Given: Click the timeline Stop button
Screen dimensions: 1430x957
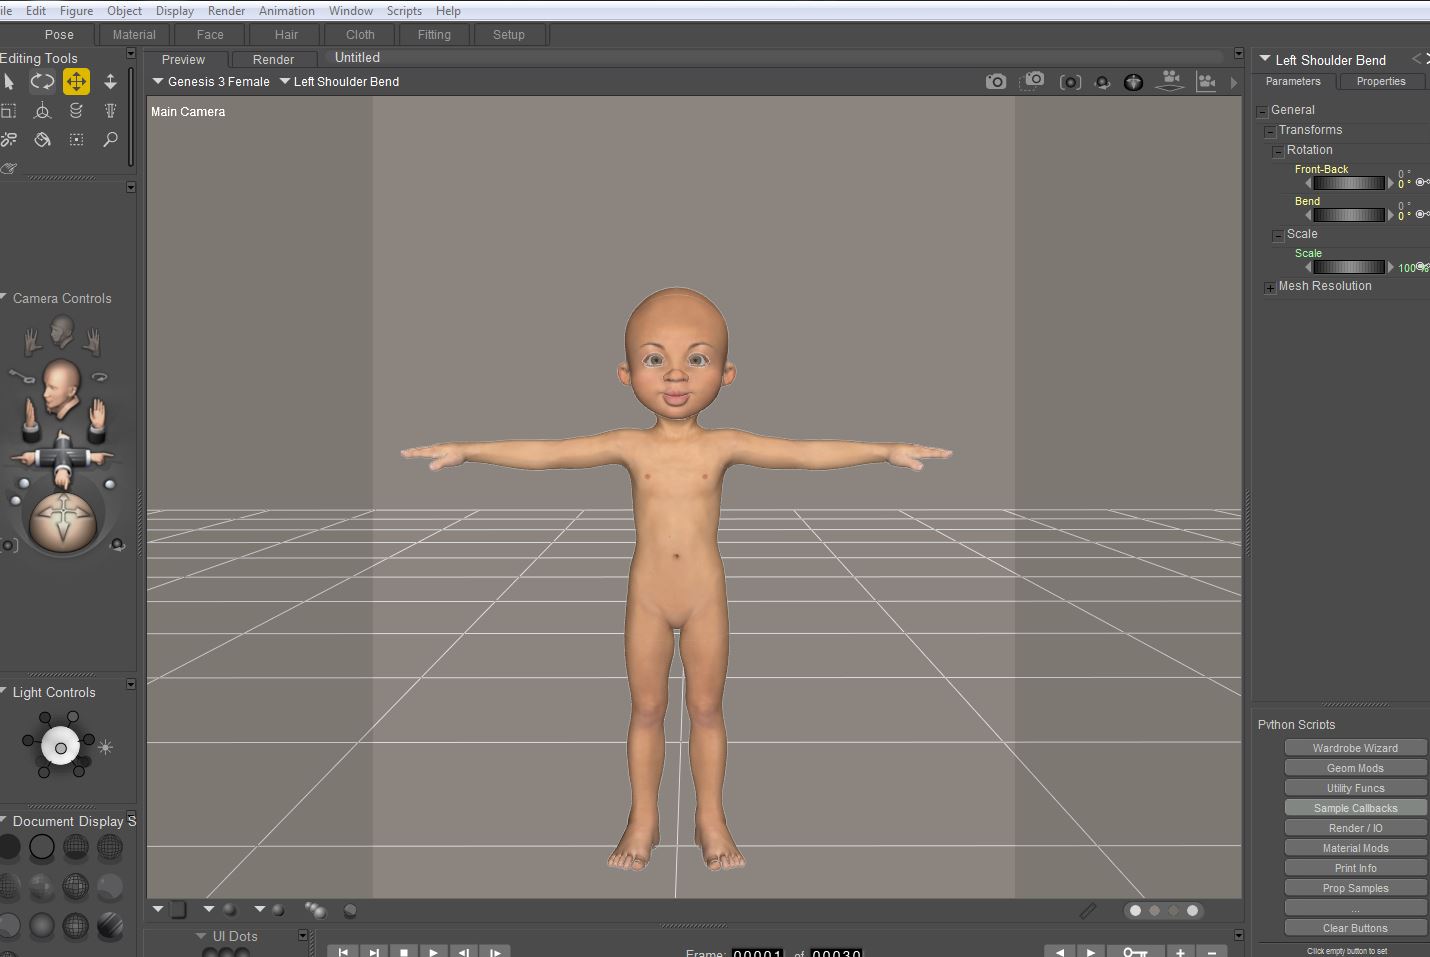Looking at the screenshot, I should (x=404, y=952).
